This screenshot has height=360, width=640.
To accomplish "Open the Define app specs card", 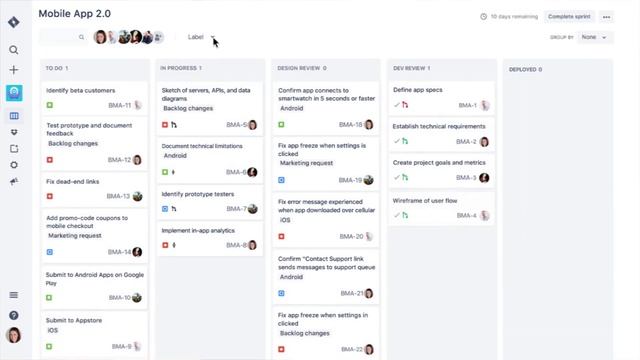I will (441, 98).
